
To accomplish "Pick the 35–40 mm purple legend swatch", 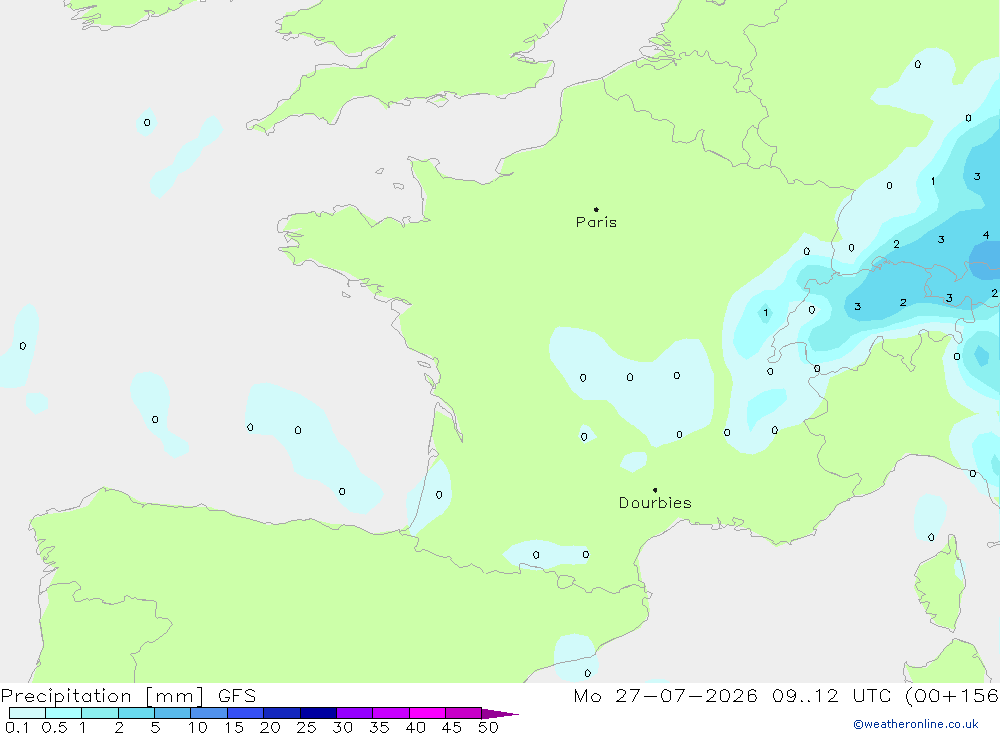I will coord(391,713).
